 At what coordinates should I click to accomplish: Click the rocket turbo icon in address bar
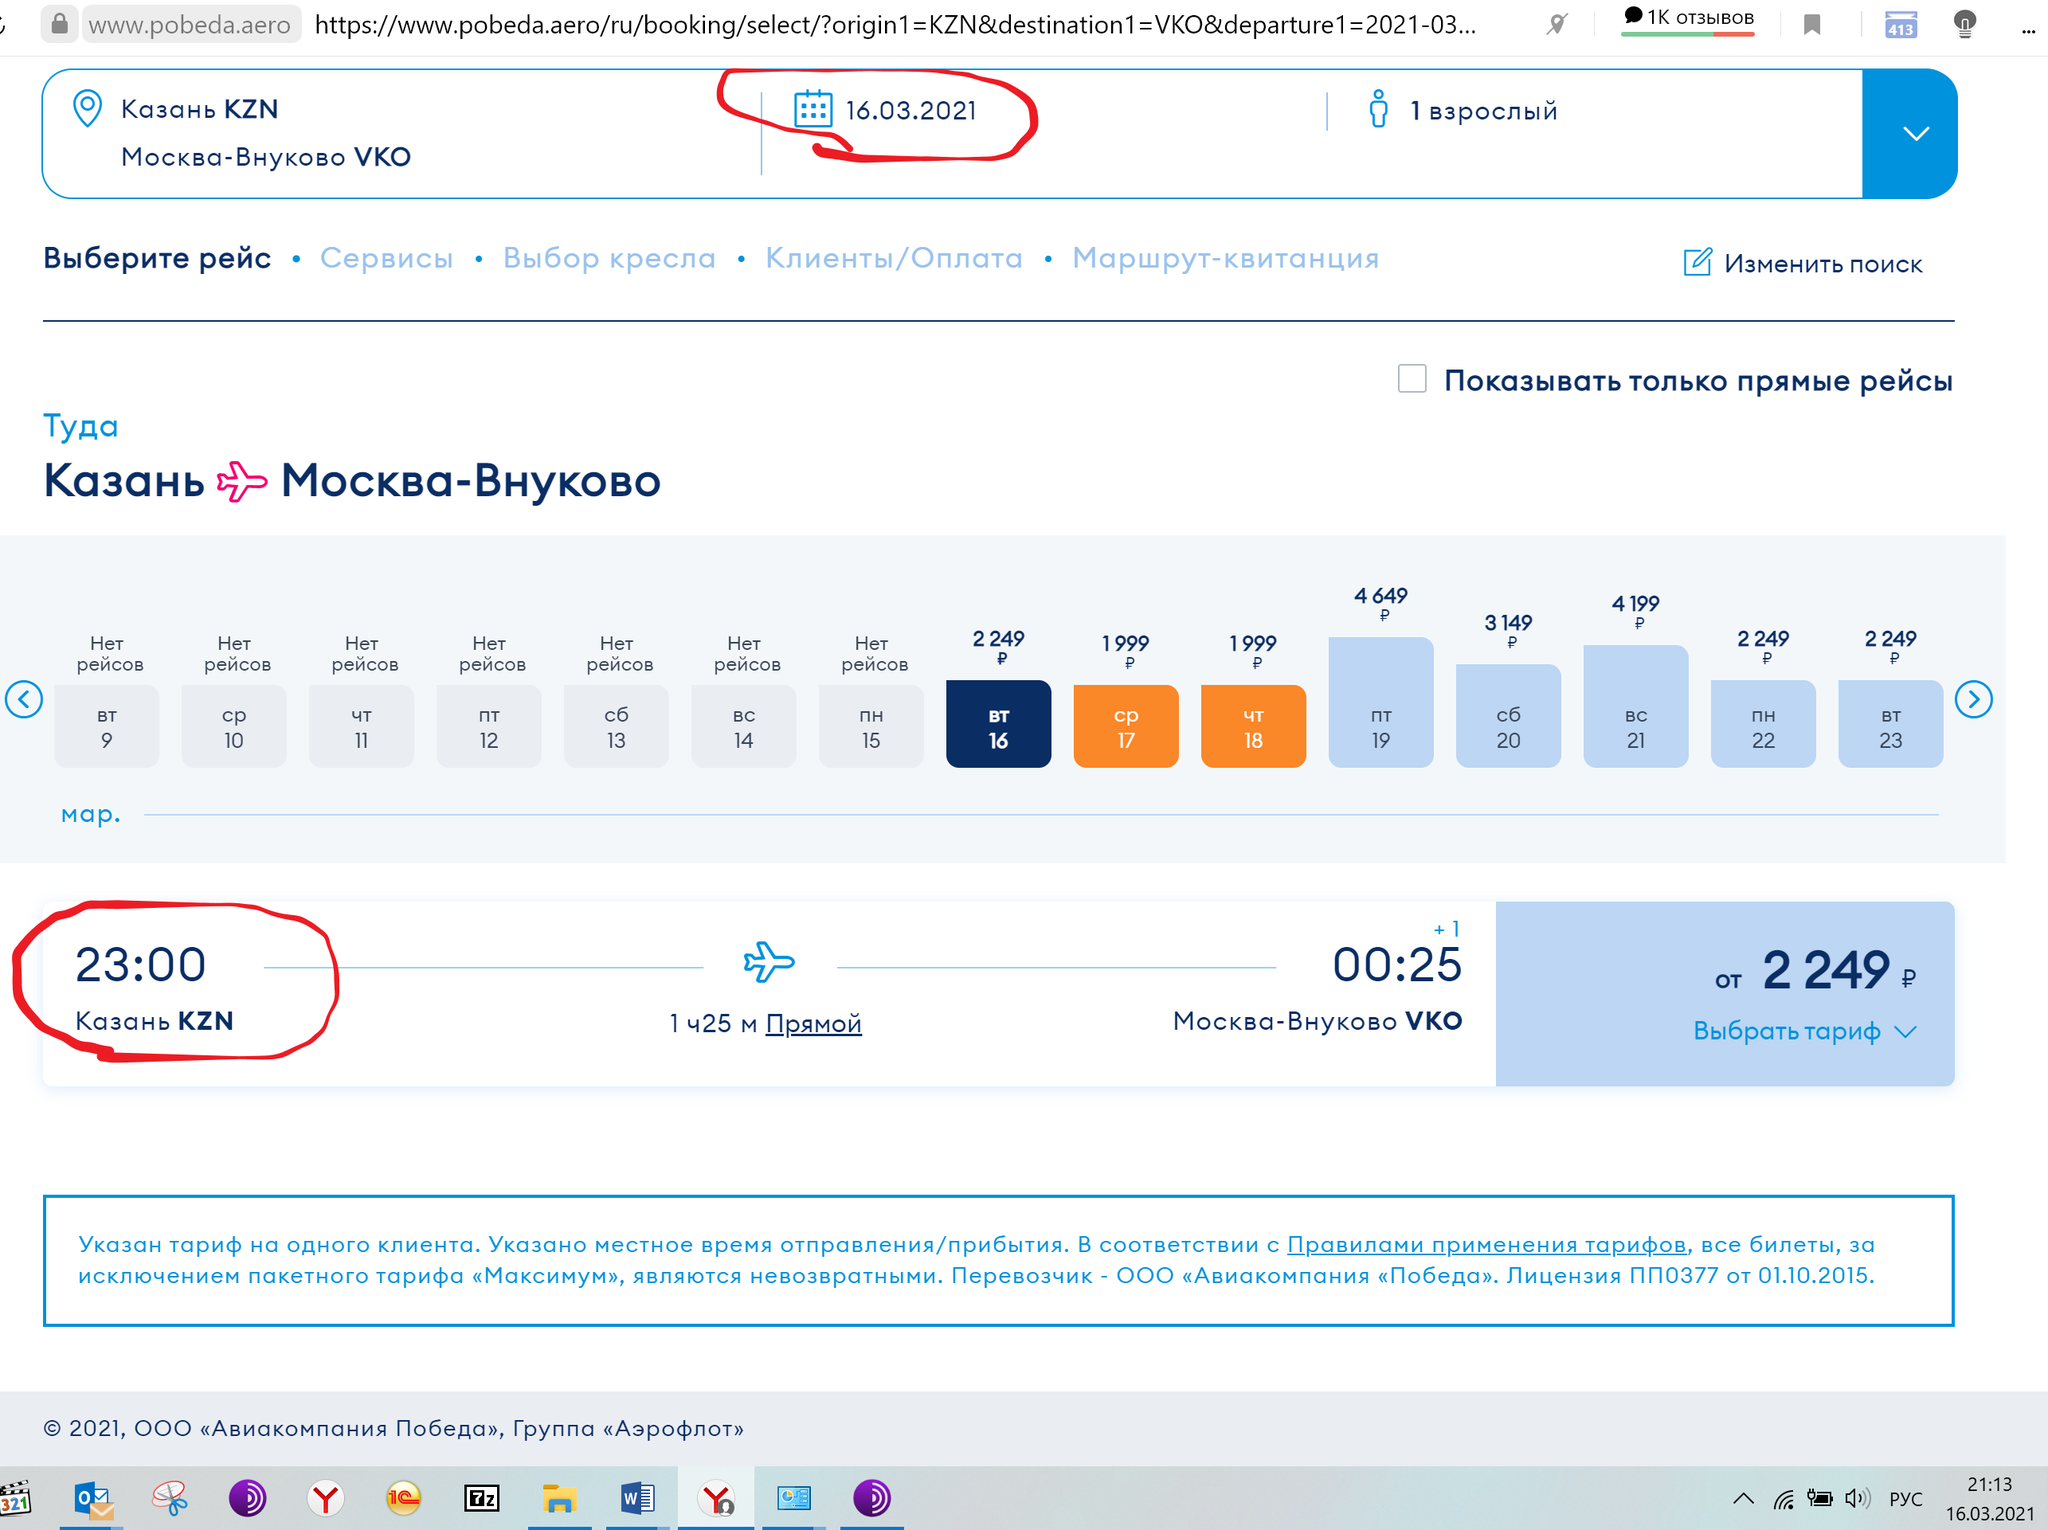pos(1556,24)
